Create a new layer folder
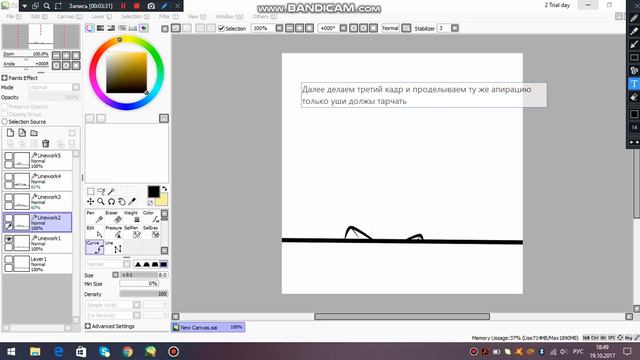The height and width of the screenshot is (360, 640). pyautogui.click(x=34, y=133)
